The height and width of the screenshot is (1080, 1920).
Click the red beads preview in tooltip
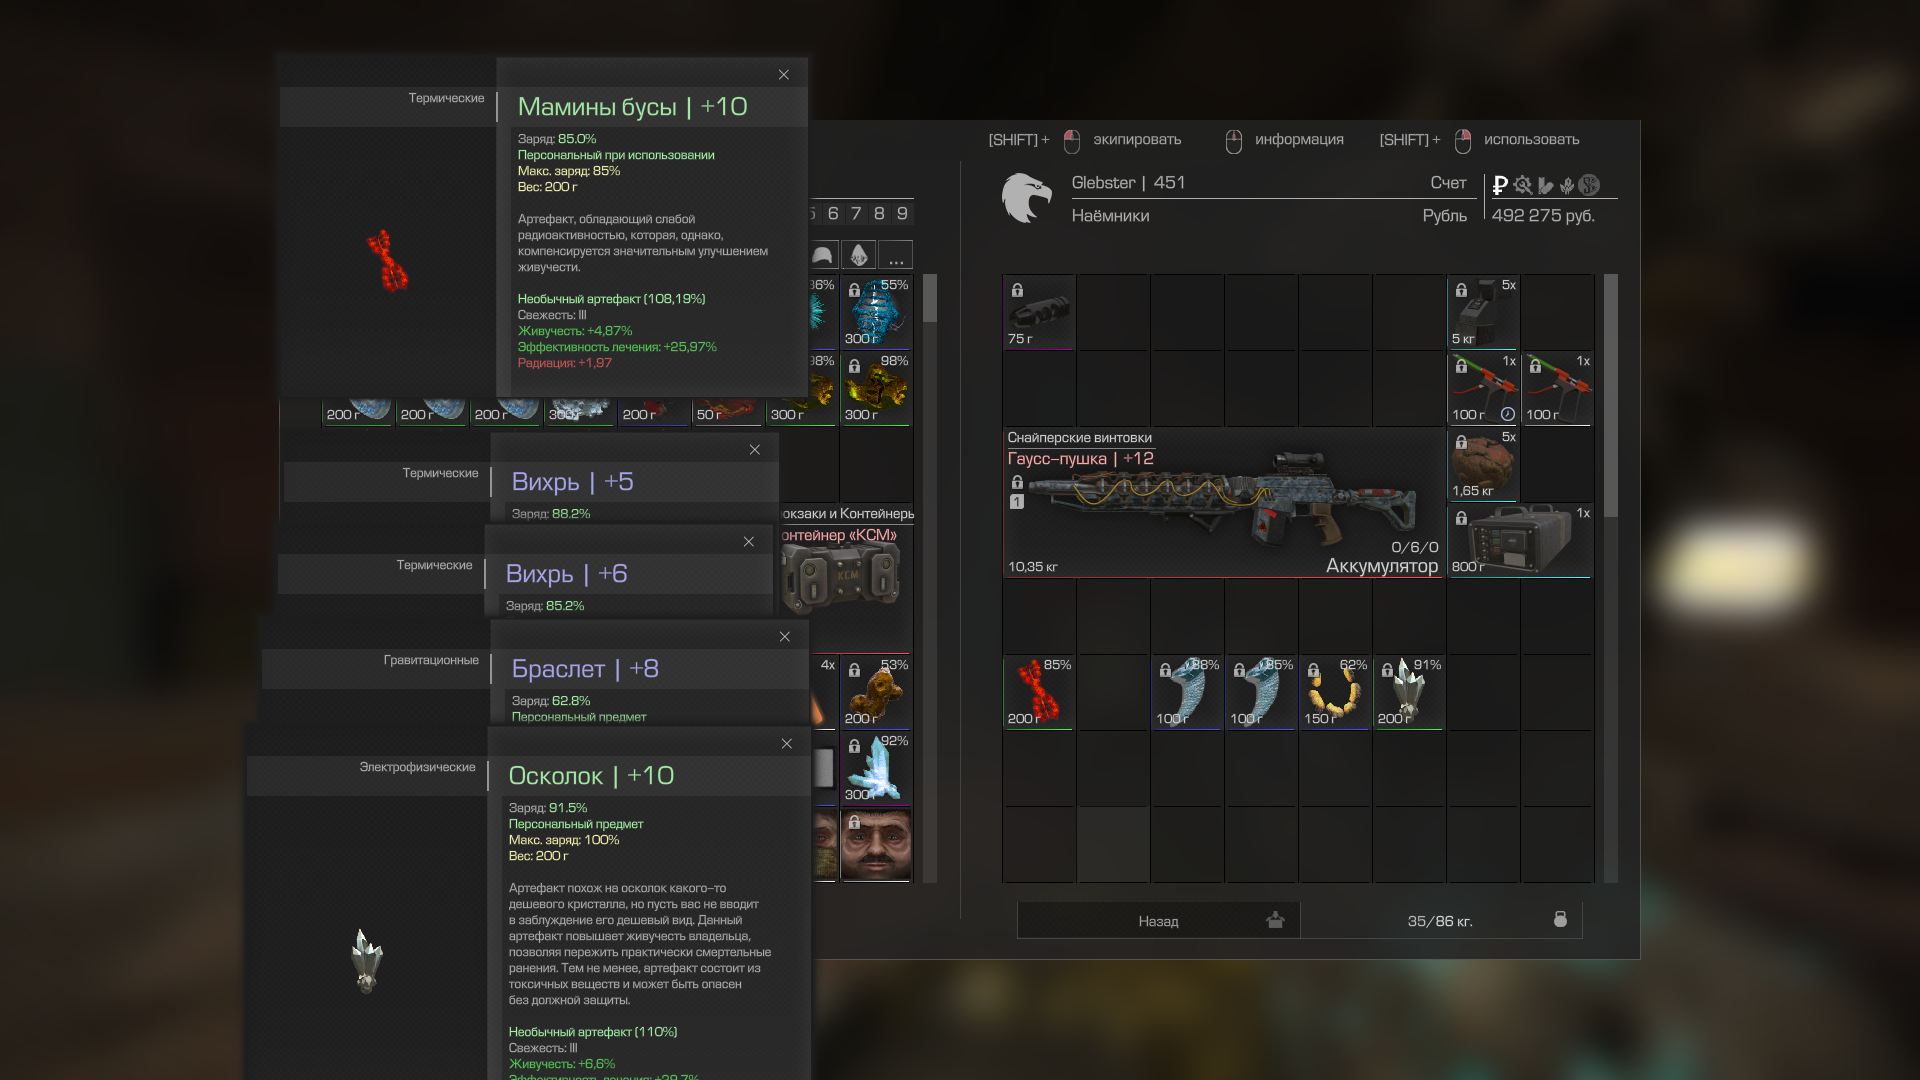387,261
